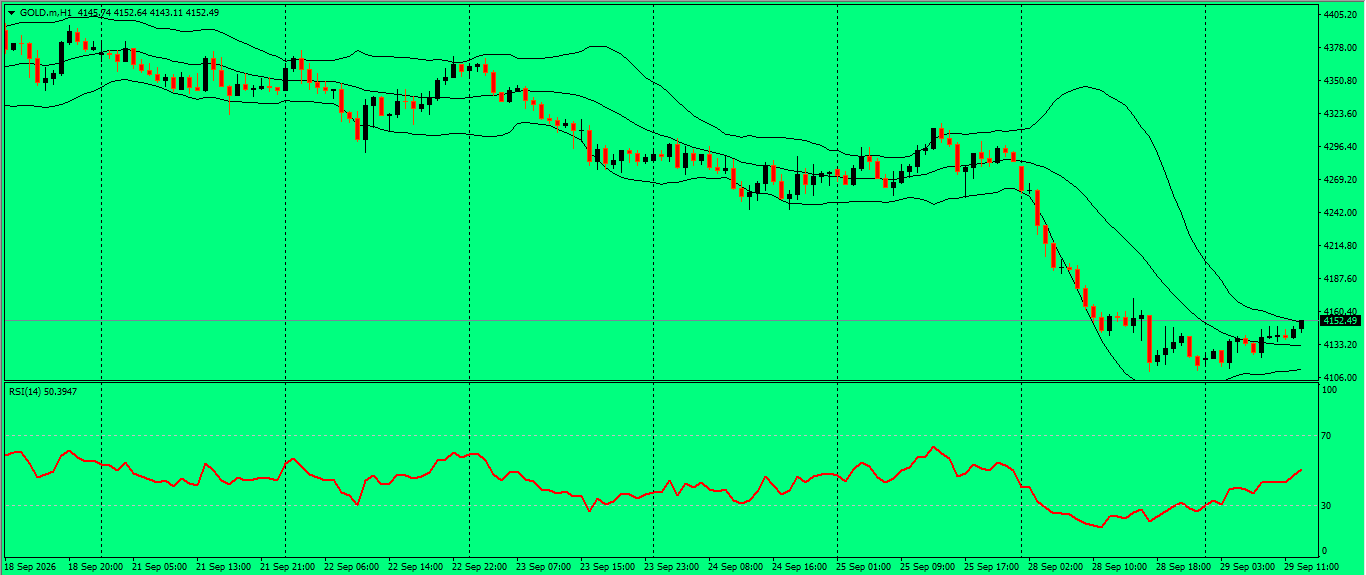Click the 29 Sep 03:00 time label

click(1247, 567)
